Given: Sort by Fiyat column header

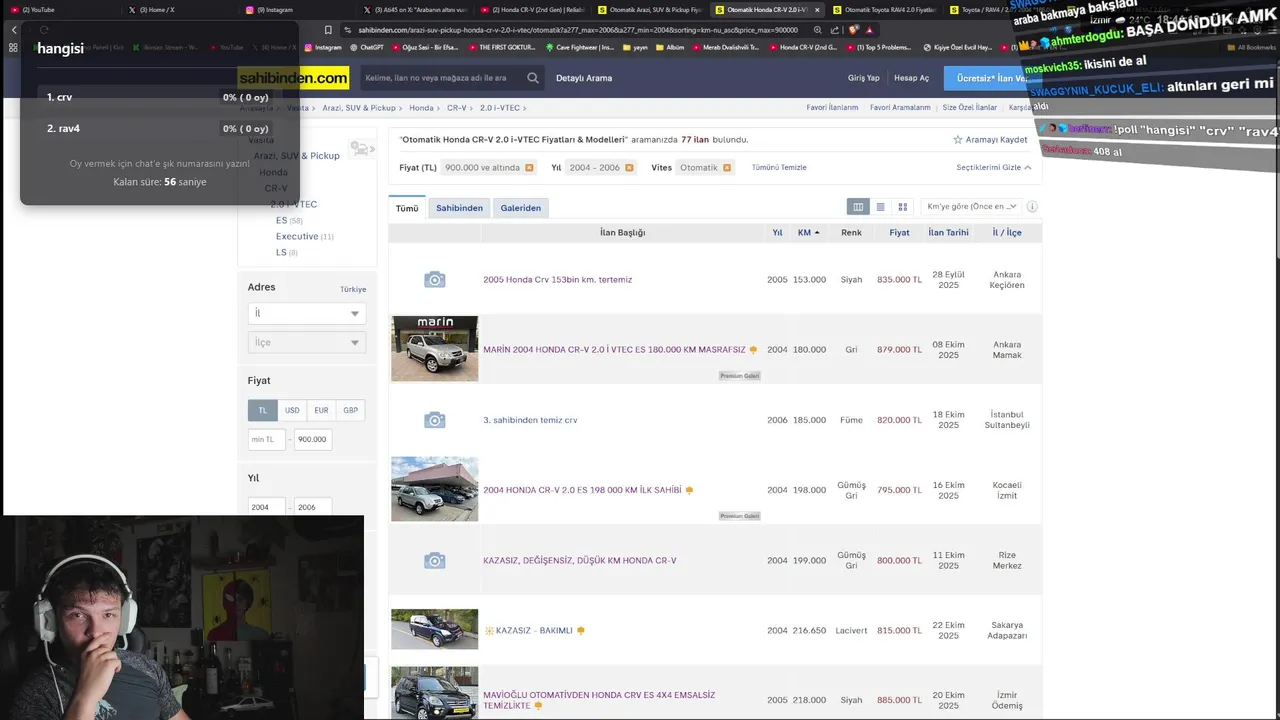Looking at the screenshot, I should [899, 233].
